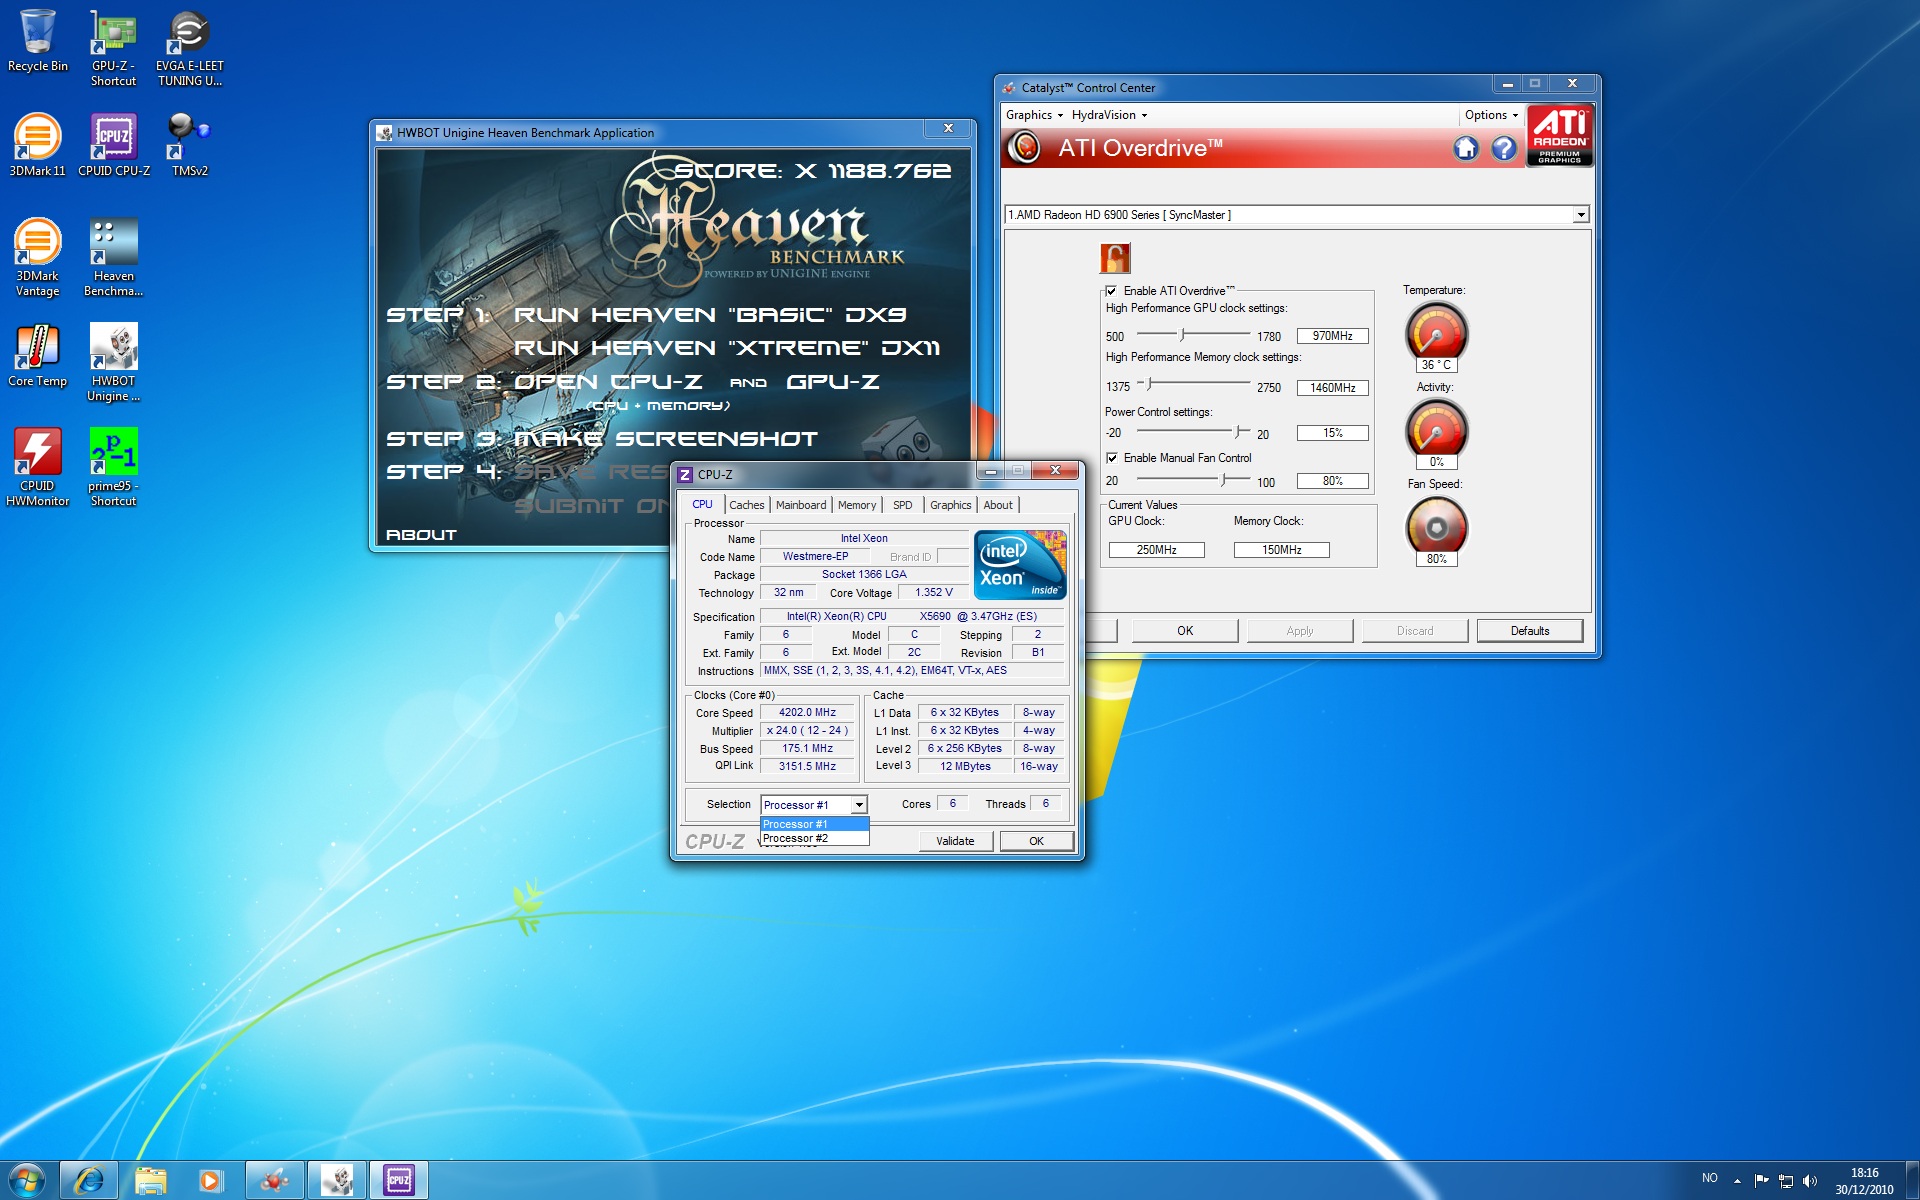The height and width of the screenshot is (1200, 1920).
Task: Launch 3DMark 11 desktop icon
Action: pos(38,145)
